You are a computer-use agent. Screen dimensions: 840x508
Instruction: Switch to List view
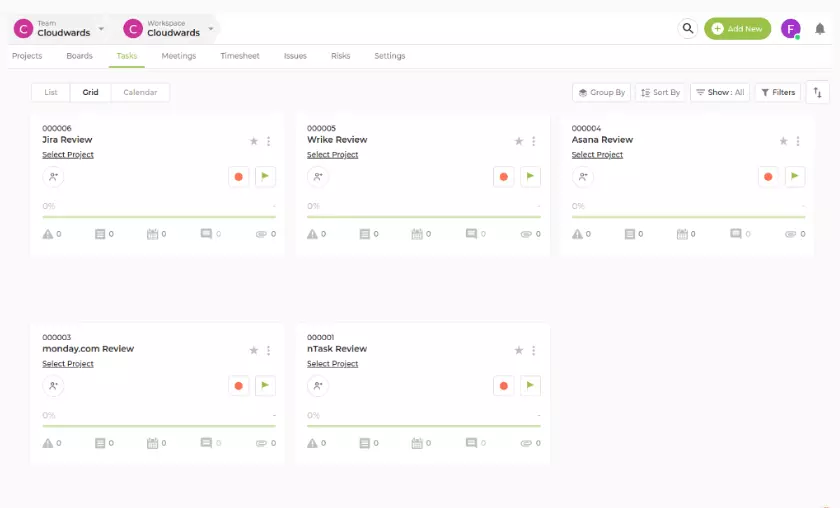tap(51, 92)
